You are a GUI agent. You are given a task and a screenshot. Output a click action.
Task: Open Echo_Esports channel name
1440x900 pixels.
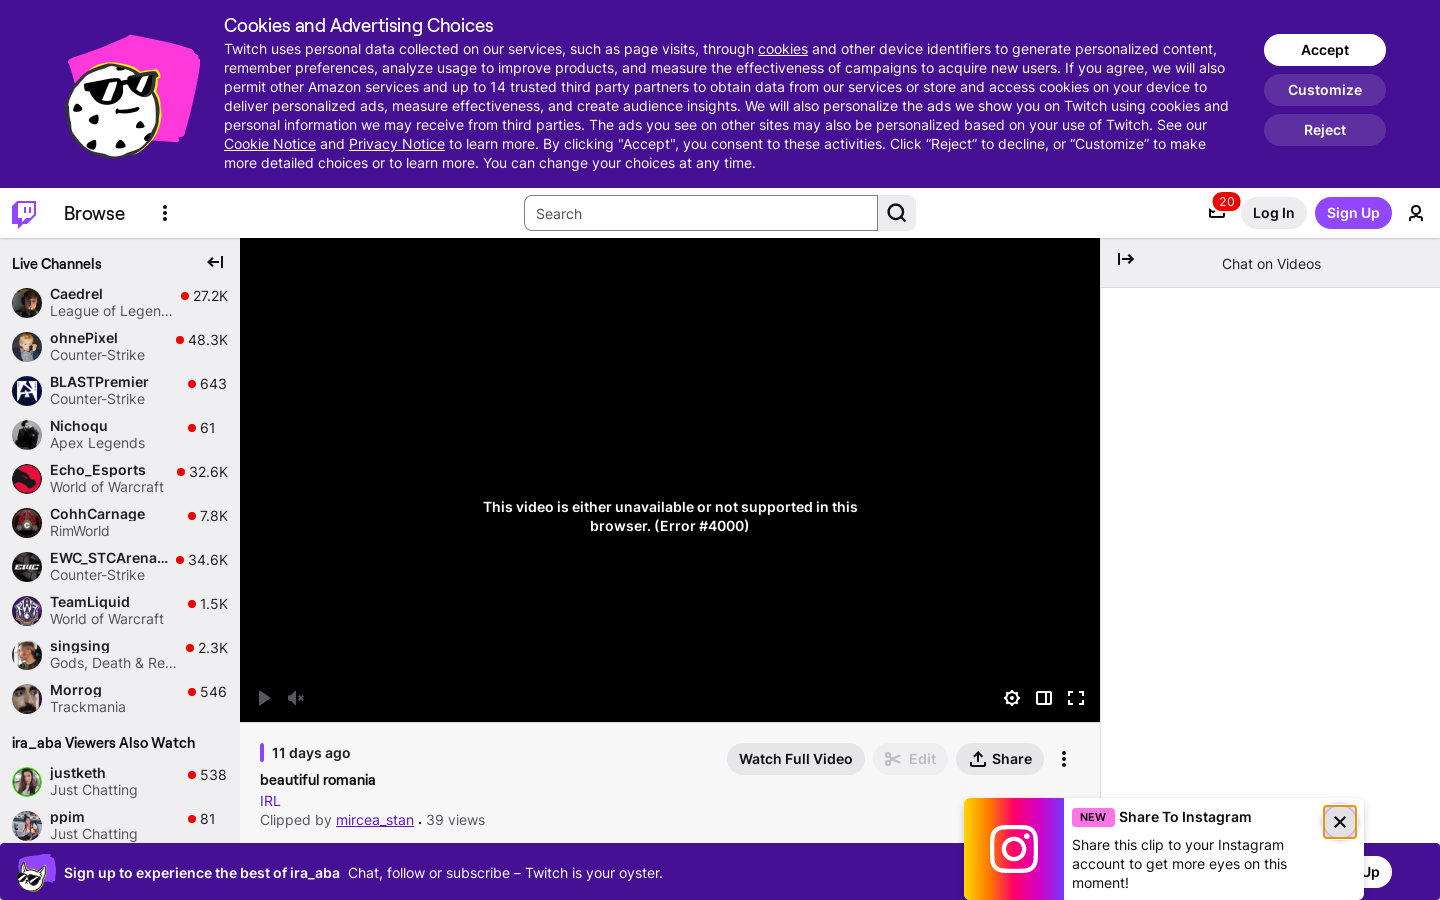pos(98,470)
